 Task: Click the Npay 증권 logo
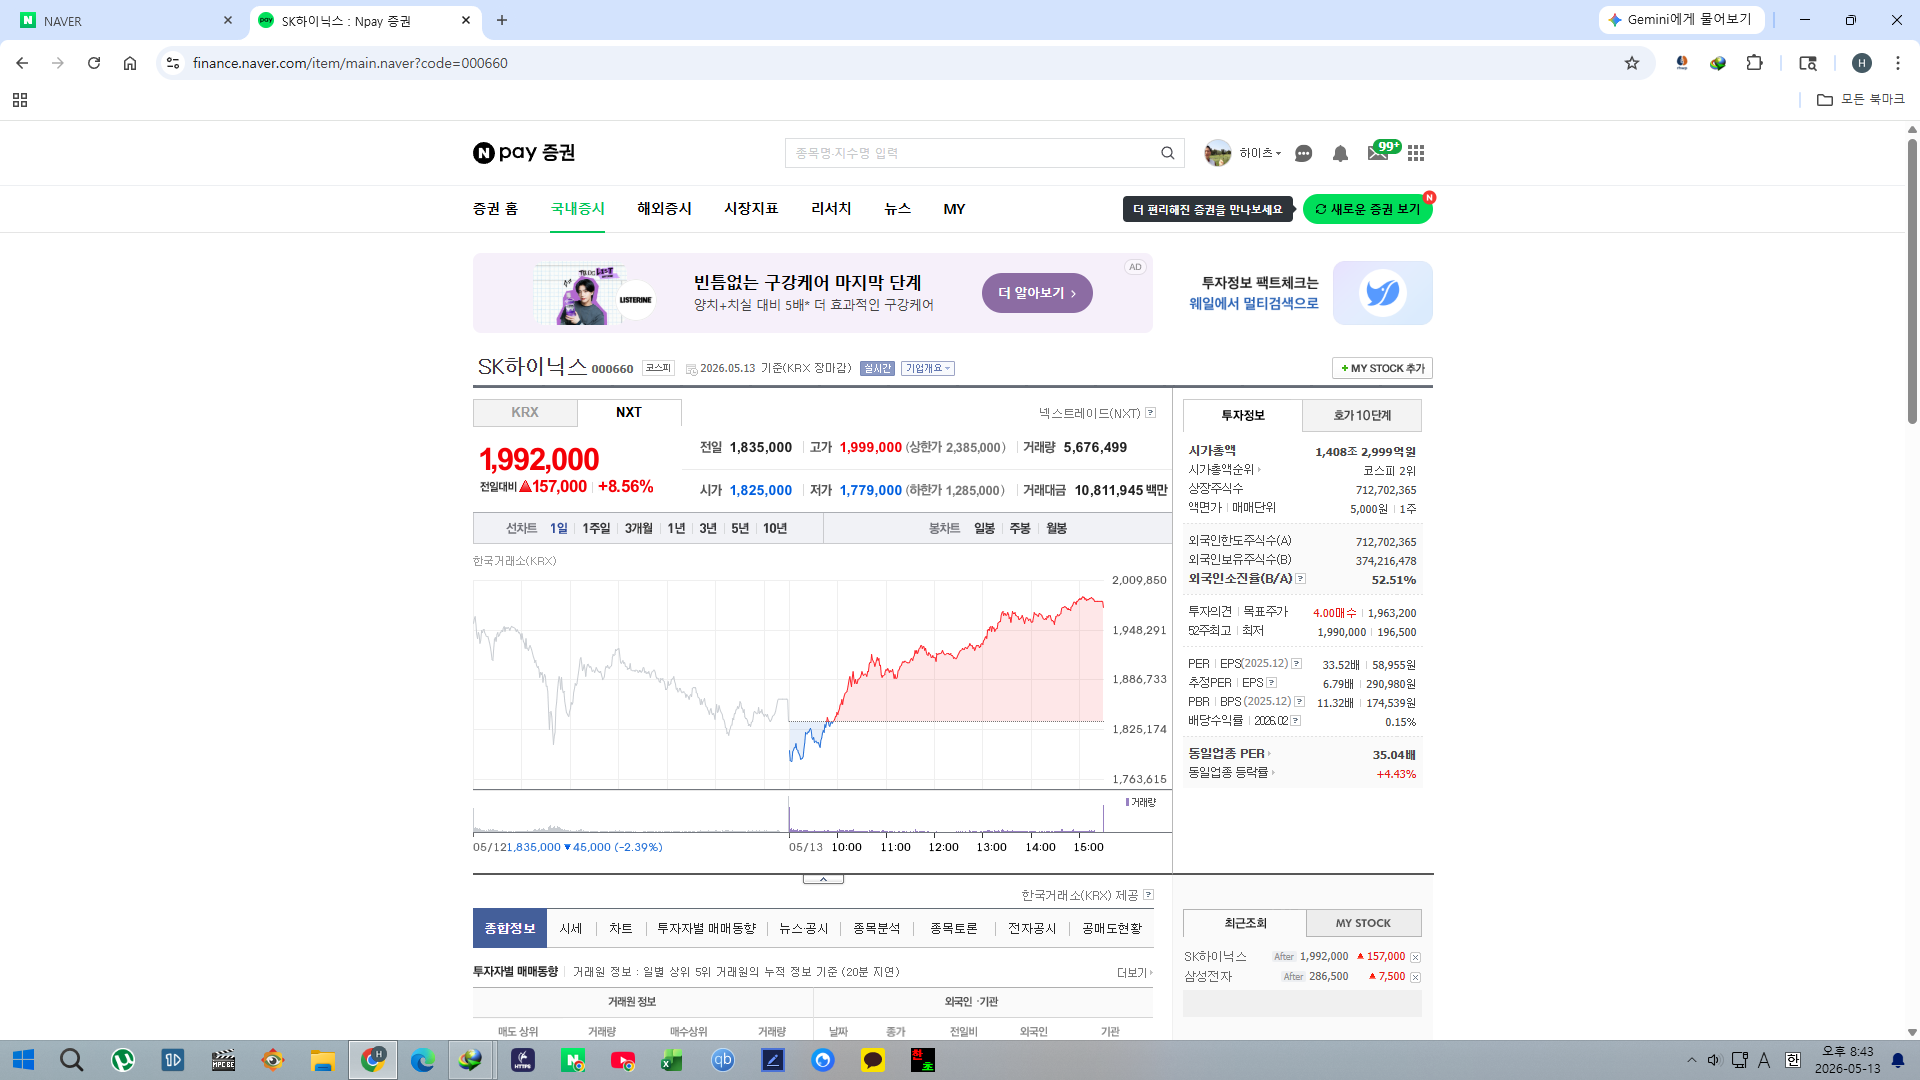point(524,152)
